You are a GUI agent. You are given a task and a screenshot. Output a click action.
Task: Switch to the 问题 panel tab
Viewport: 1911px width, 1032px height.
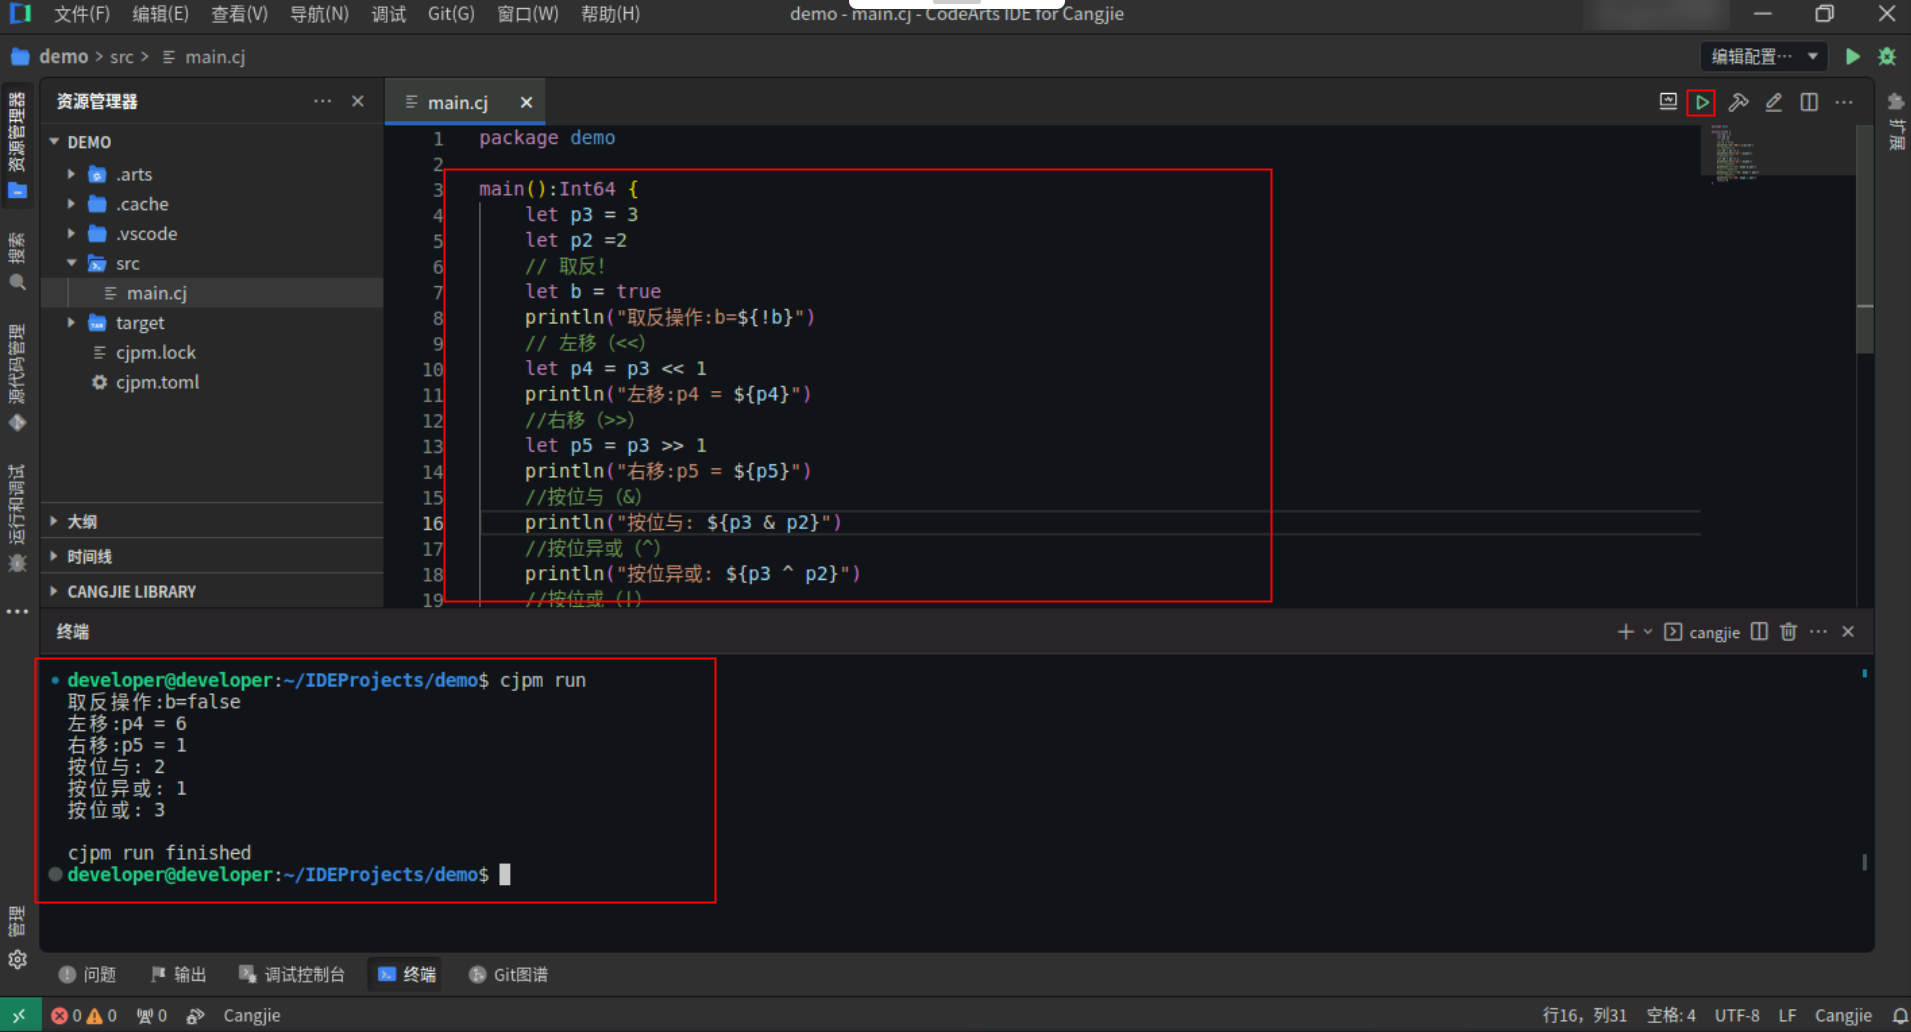point(88,974)
